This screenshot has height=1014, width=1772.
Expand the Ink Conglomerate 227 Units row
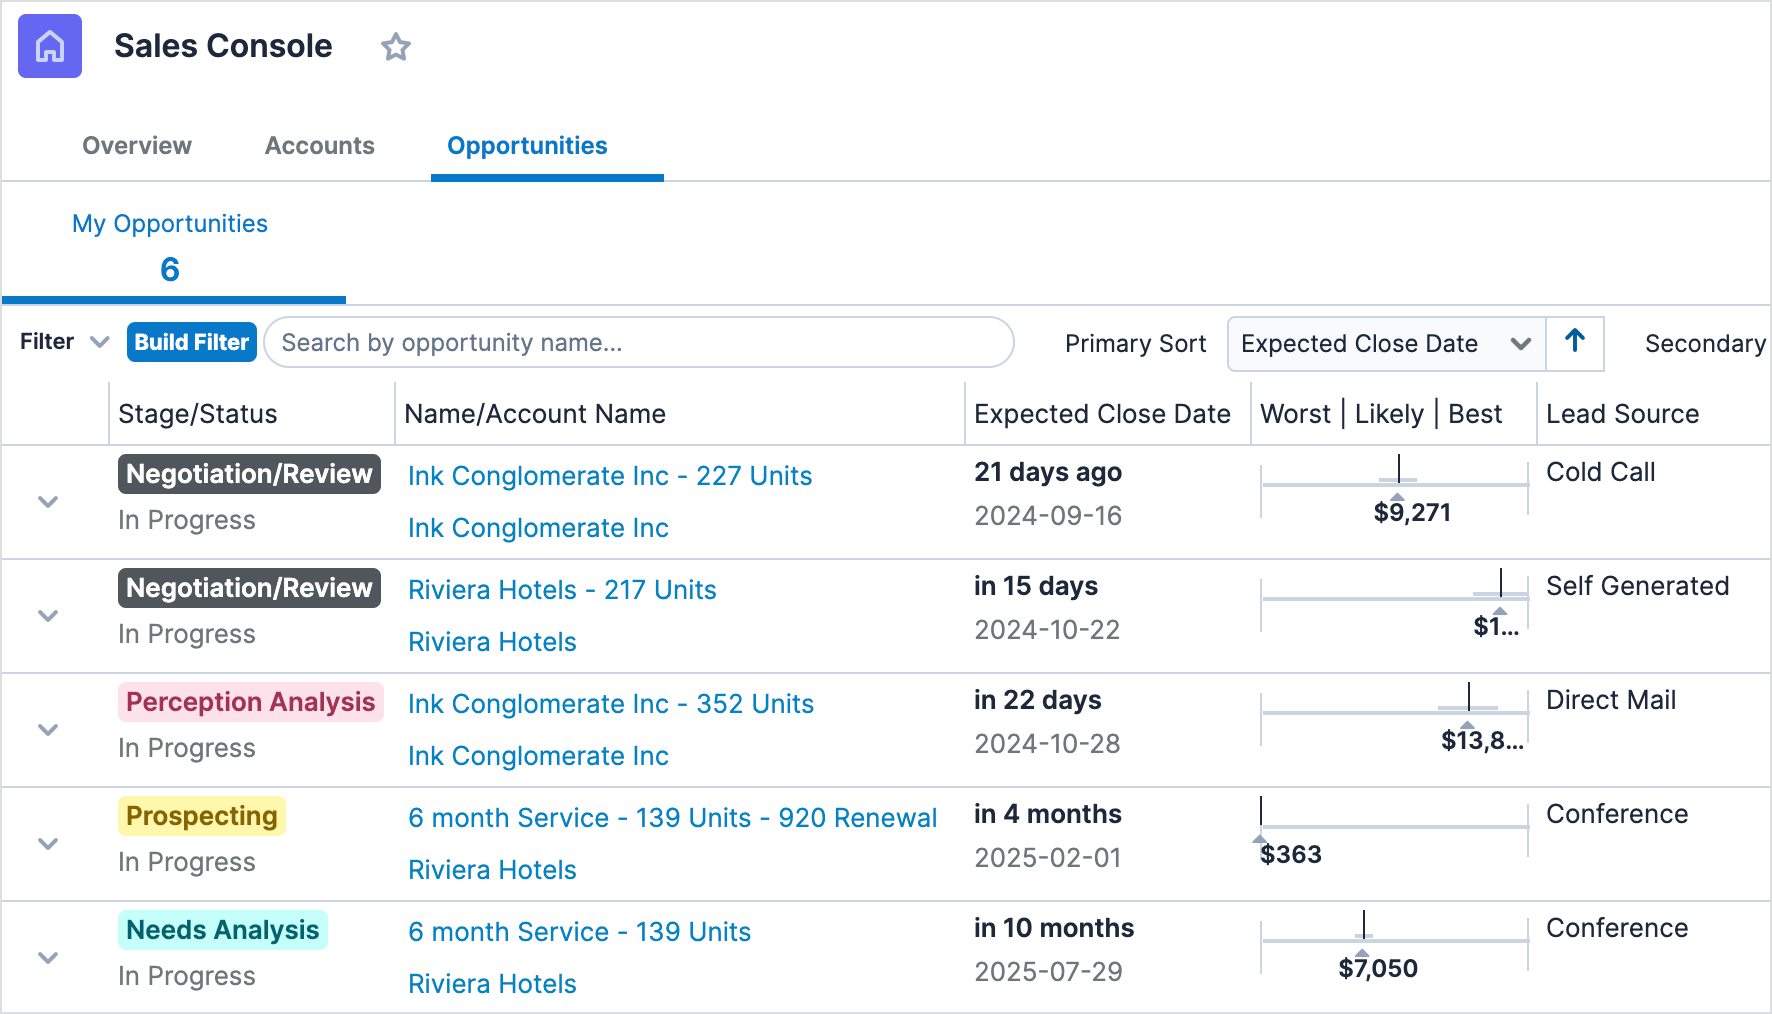pyautogui.click(x=48, y=502)
